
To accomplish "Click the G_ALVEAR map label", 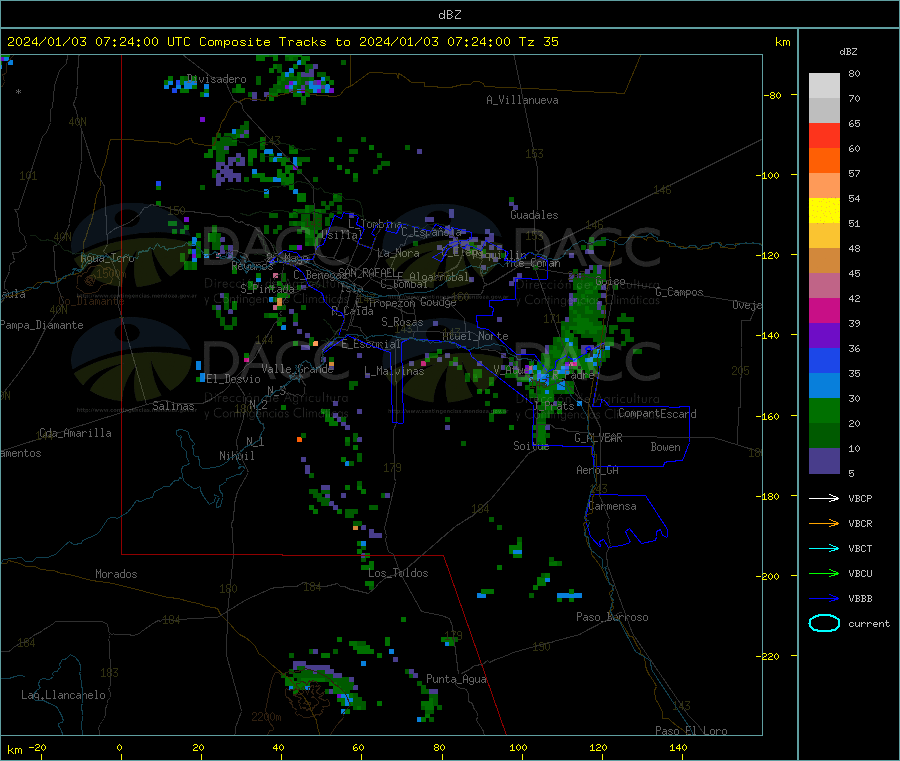I will [599, 438].
